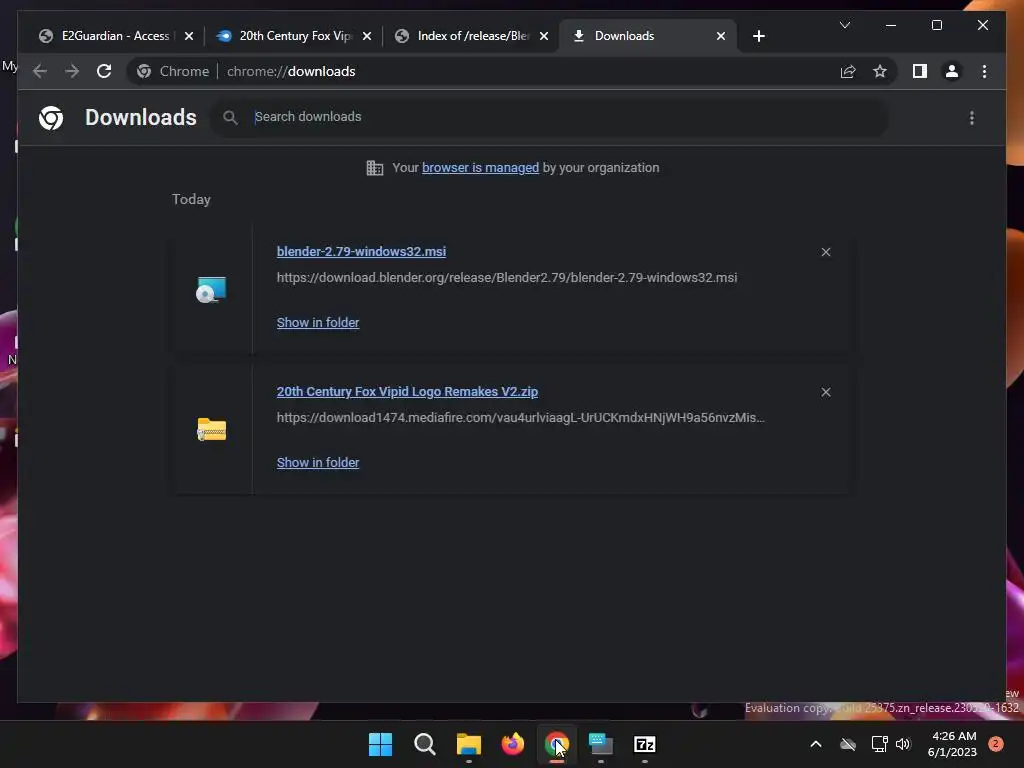Open blender-2.79-windows32.msi file link
The image size is (1024, 768).
point(361,251)
